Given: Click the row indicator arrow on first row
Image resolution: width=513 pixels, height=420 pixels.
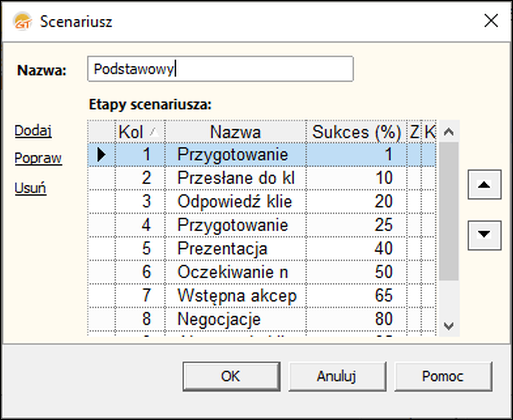Looking at the screenshot, I should pos(101,155).
